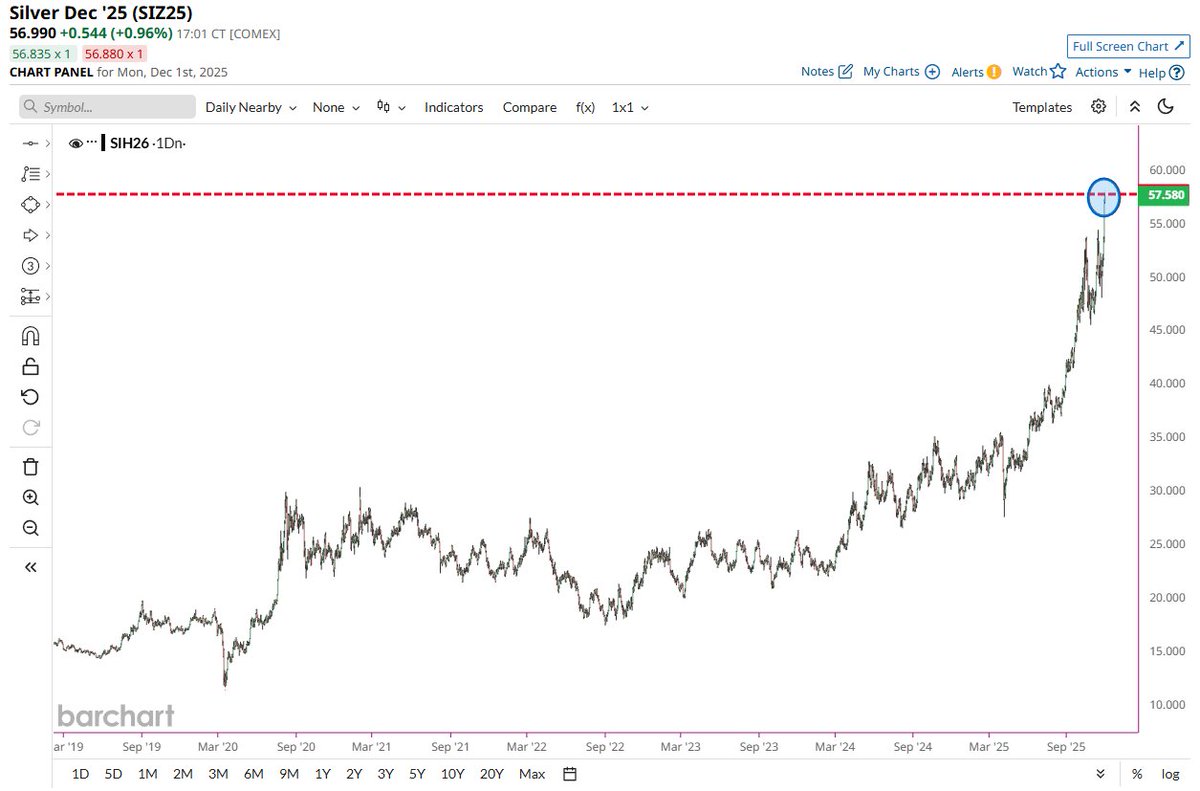1200x791 pixels.
Task: Click into the Symbol search field
Action: pyautogui.click(x=108, y=107)
